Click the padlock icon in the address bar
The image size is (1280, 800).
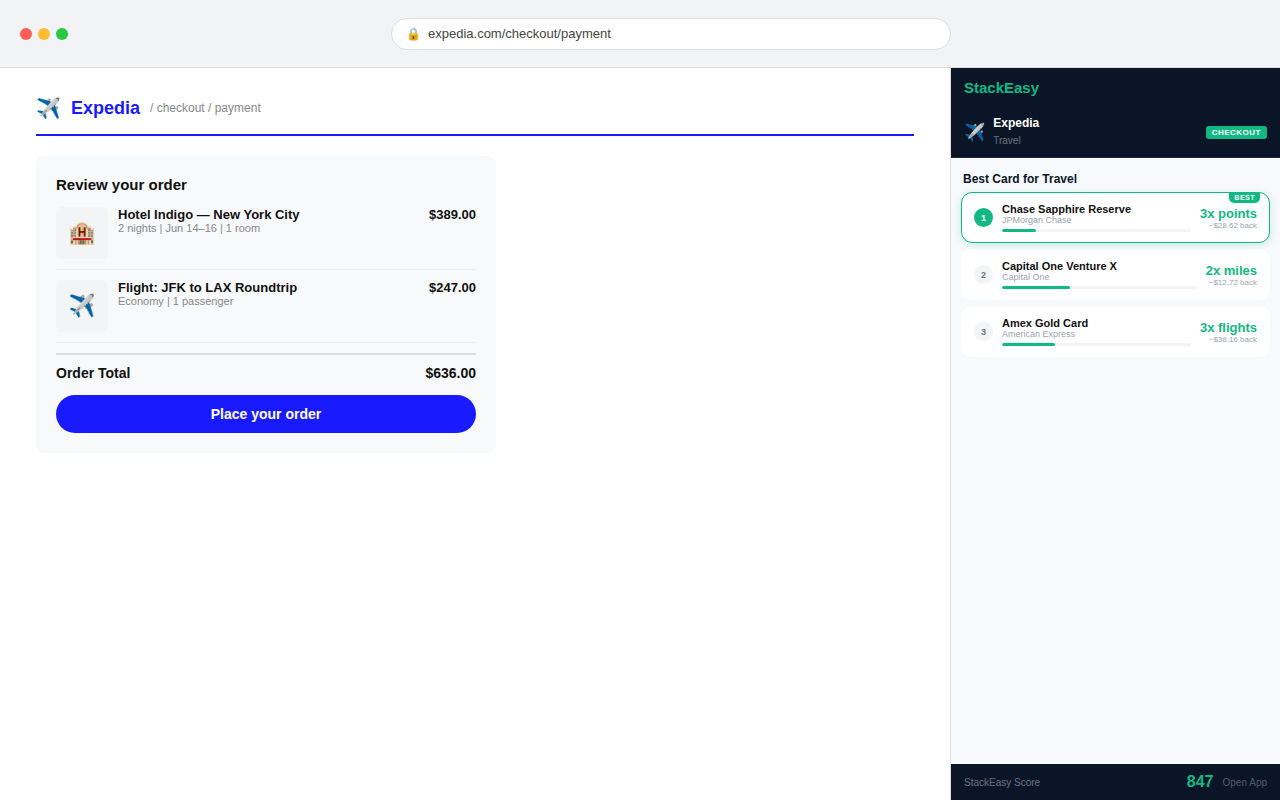point(413,34)
